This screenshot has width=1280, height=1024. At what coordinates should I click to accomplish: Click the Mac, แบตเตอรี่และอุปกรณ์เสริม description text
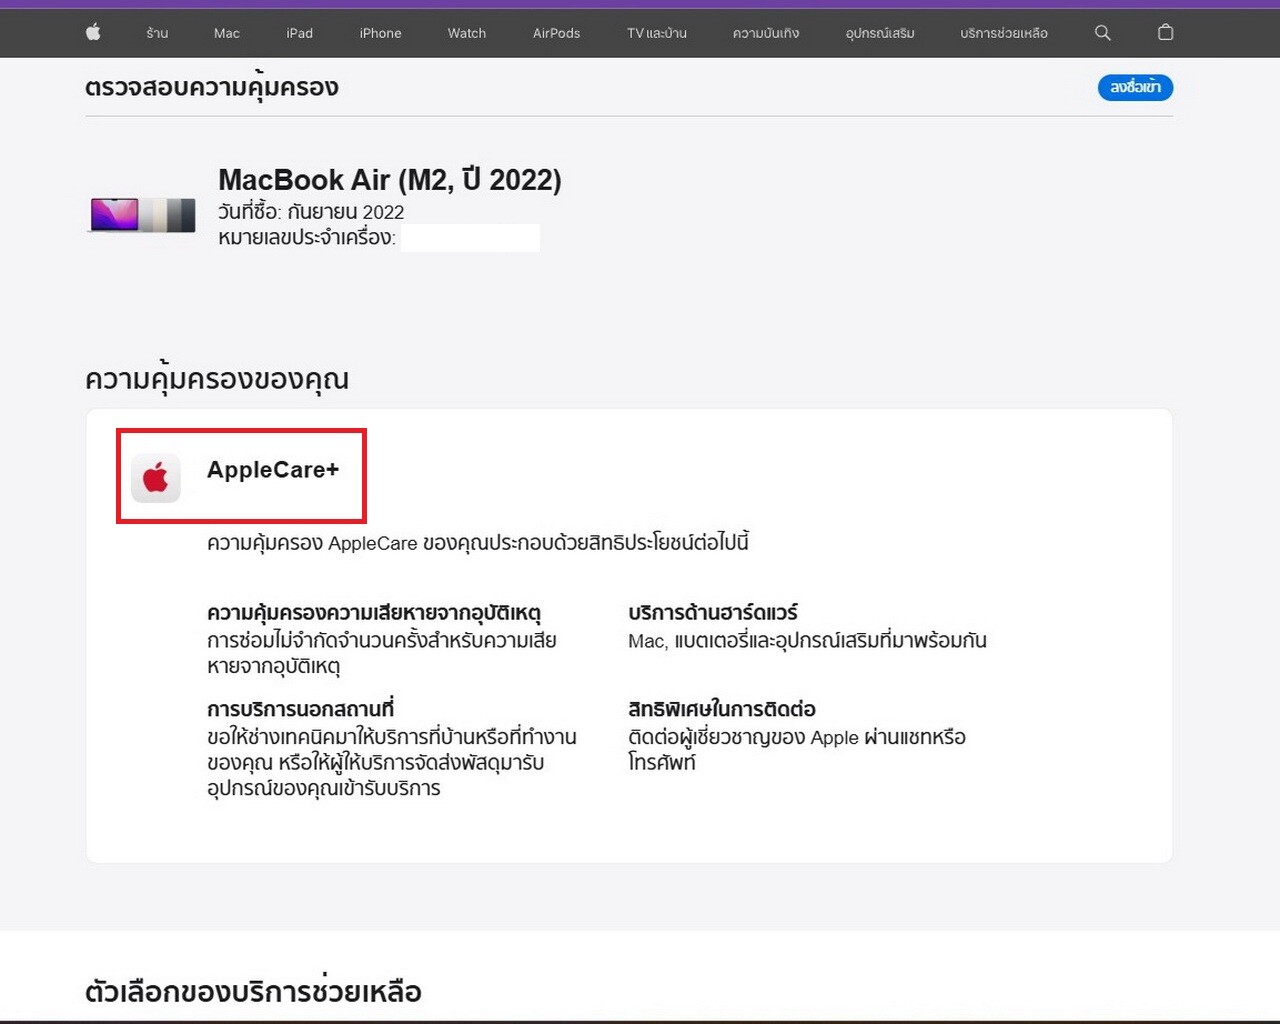(807, 641)
